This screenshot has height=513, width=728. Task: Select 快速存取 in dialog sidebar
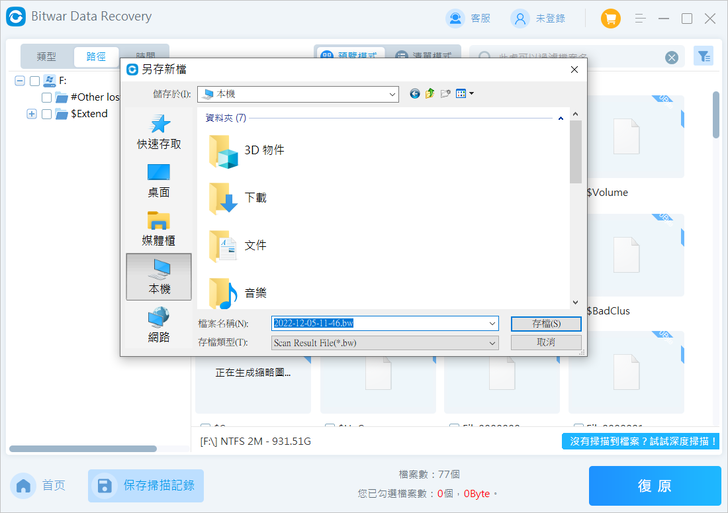(159, 132)
